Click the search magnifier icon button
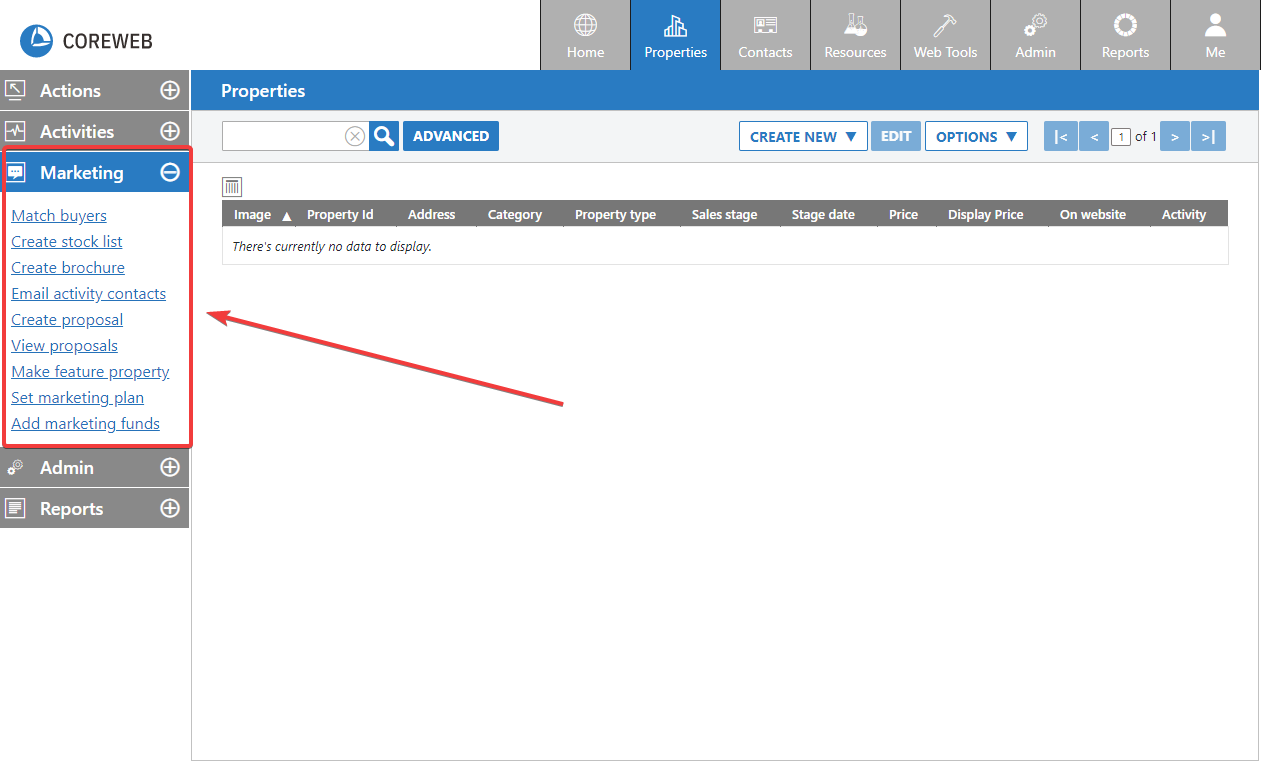Viewport: 1261px width, 762px height. coord(384,136)
